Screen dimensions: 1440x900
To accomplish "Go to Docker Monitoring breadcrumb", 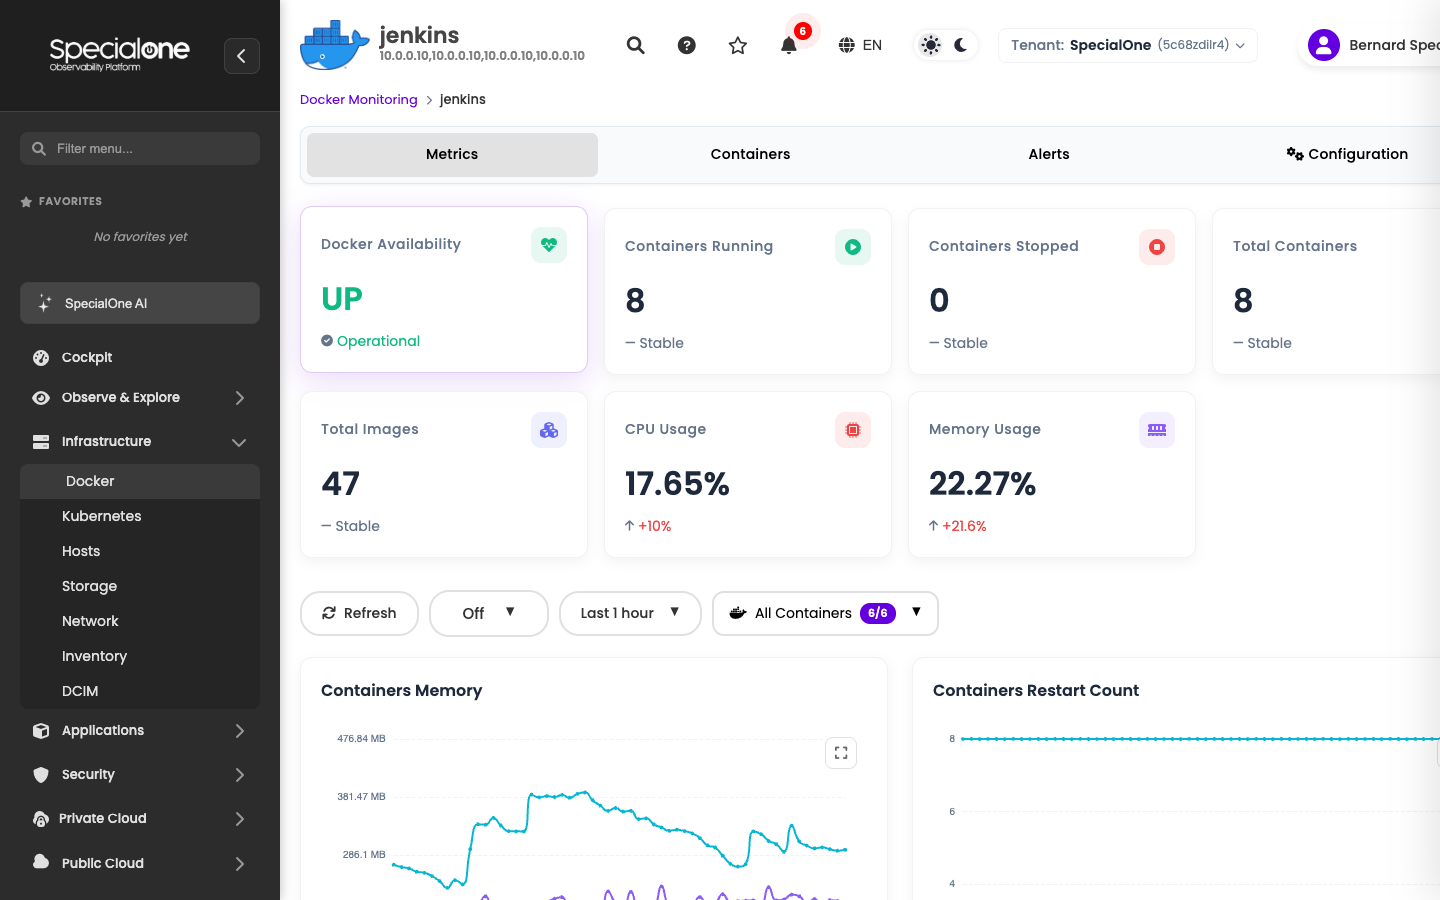I will click(359, 99).
